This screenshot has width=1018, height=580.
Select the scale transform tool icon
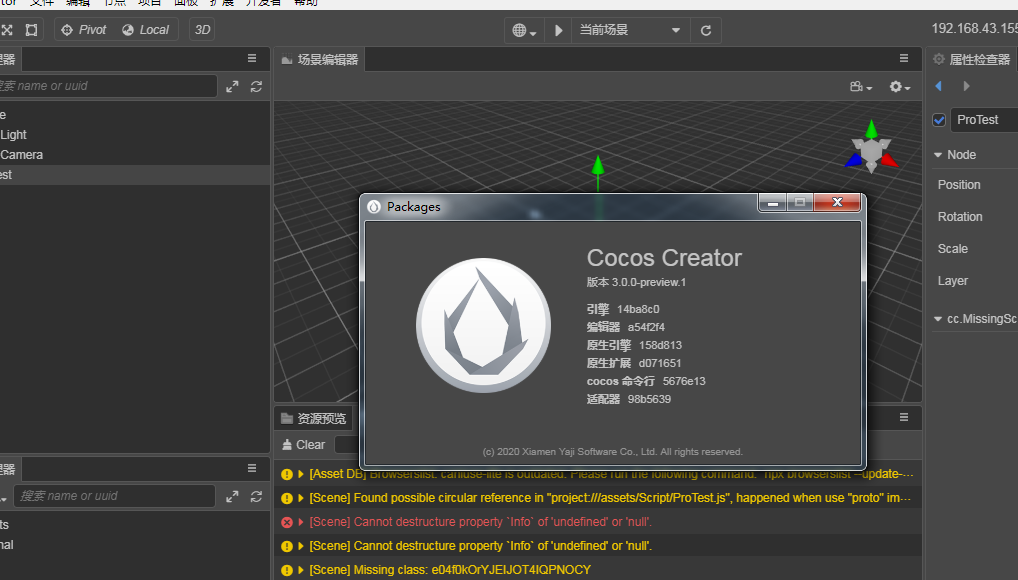(6, 30)
